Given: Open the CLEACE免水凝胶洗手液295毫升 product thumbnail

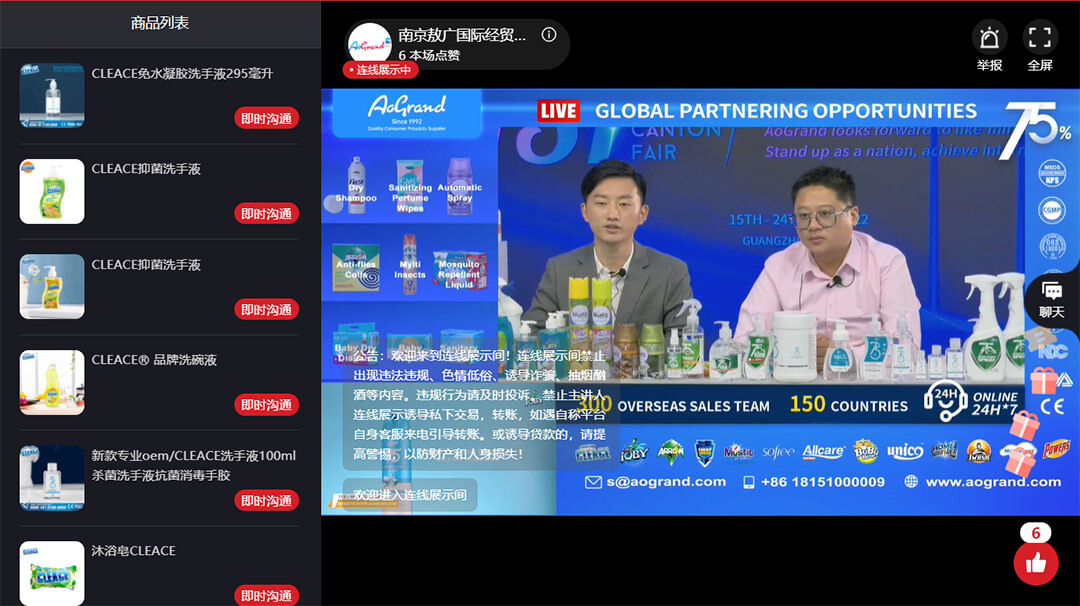Looking at the screenshot, I should click(x=52, y=96).
